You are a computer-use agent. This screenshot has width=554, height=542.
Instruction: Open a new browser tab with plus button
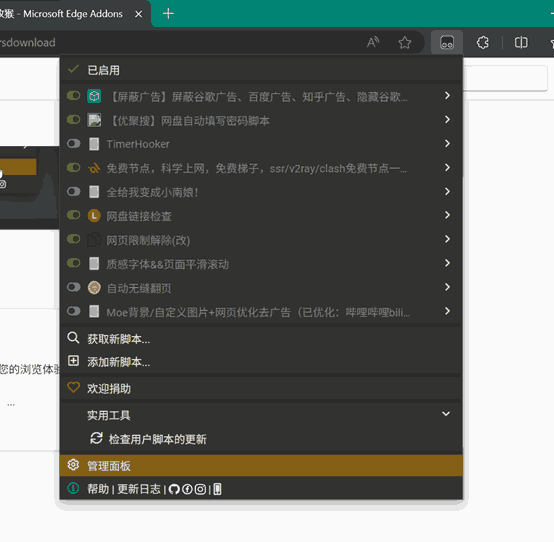click(x=168, y=14)
